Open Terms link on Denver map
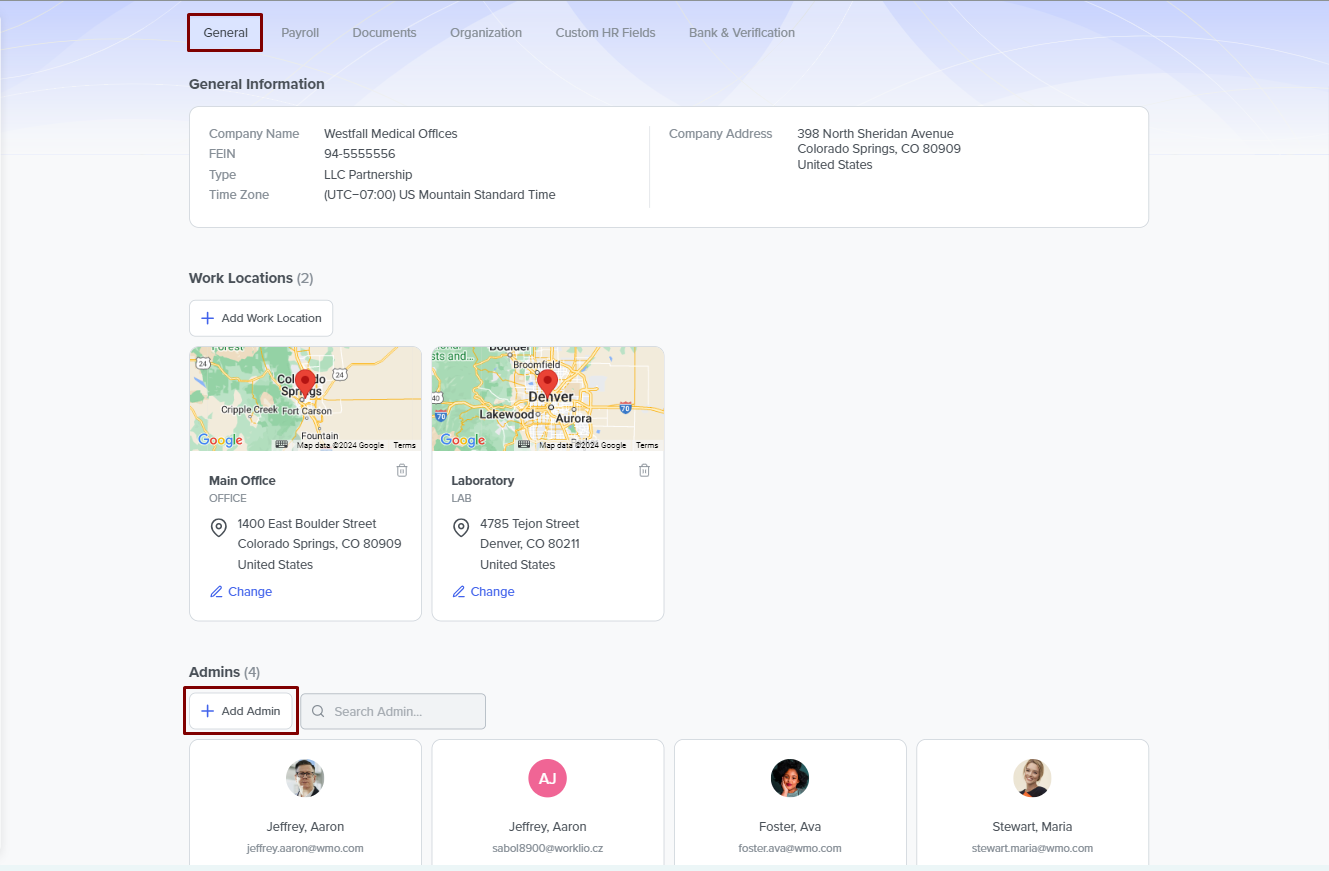The width and height of the screenshot is (1329, 871). click(647, 445)
